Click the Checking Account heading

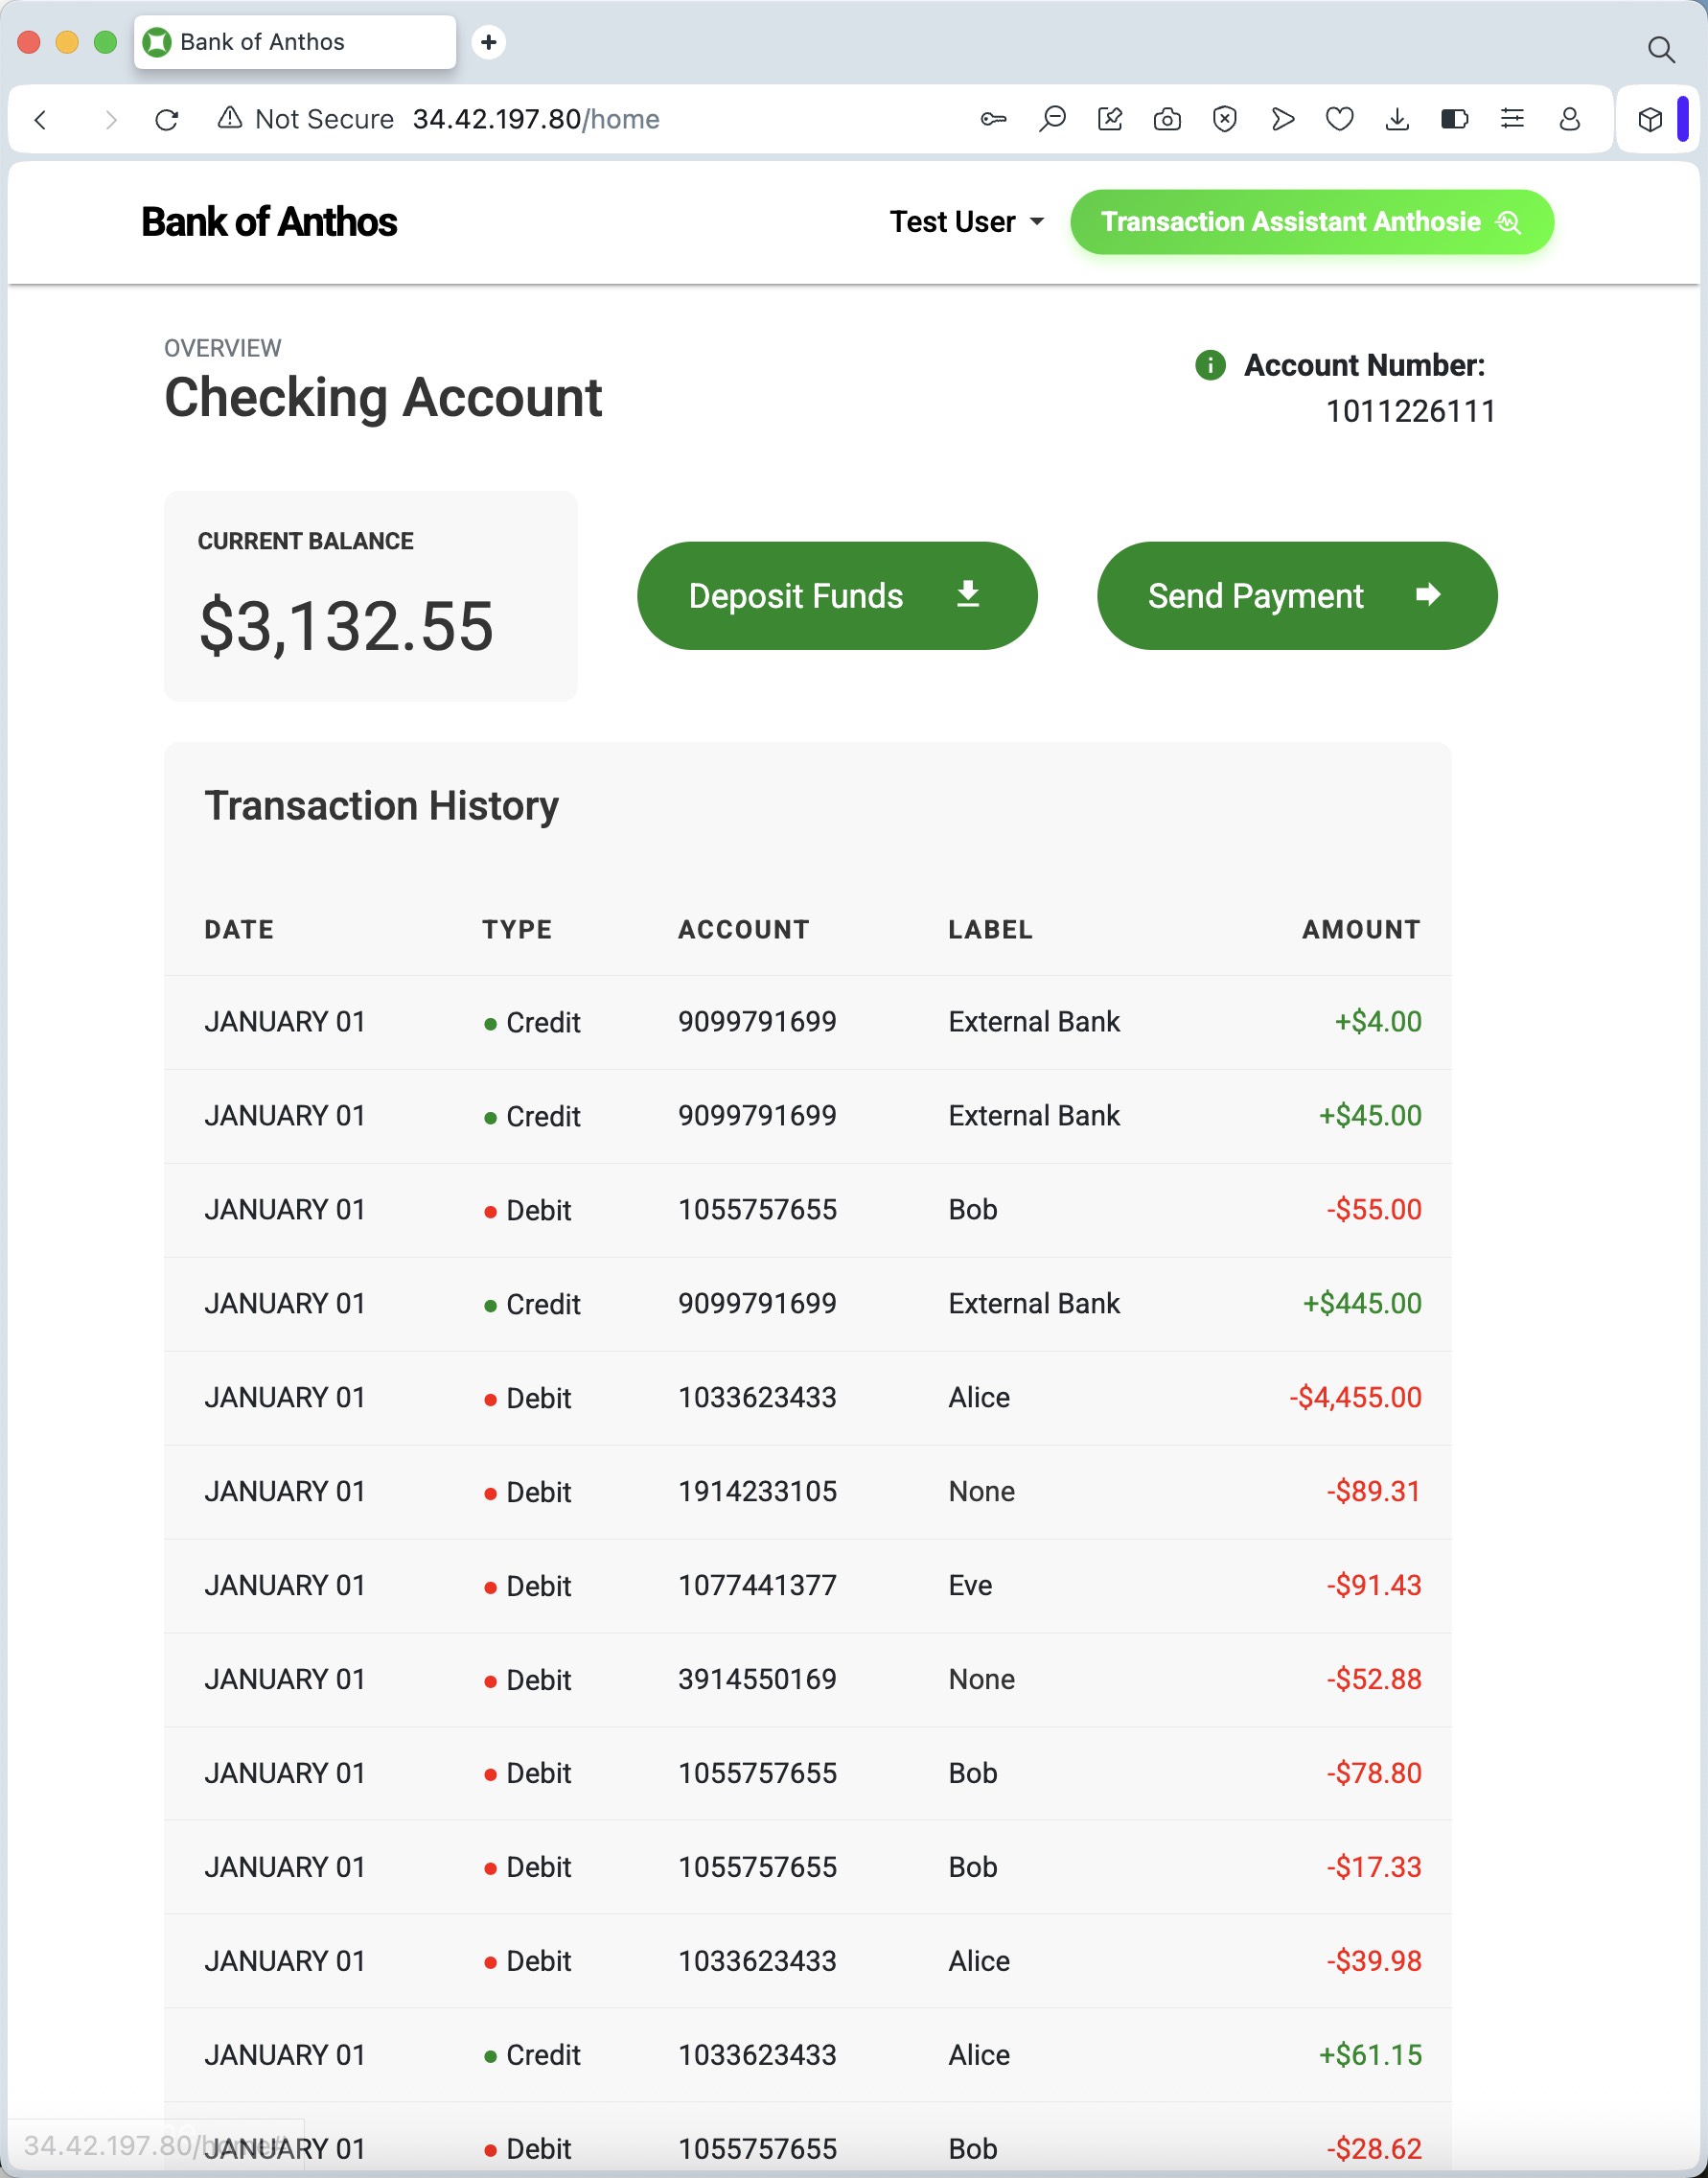click(x=383, y=397)
